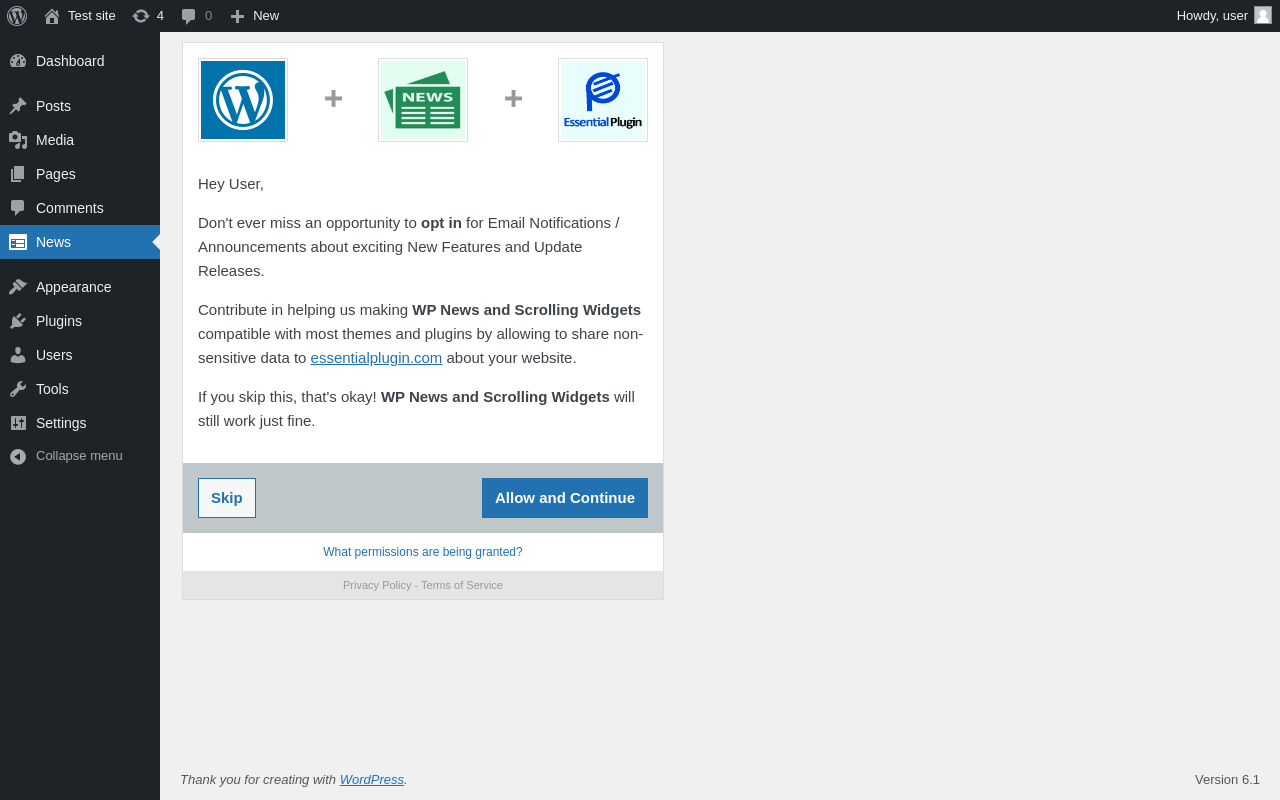This screenshot has height=800, width=1280.
Task: Click Allow and Continue button
Action: (565, 498)
